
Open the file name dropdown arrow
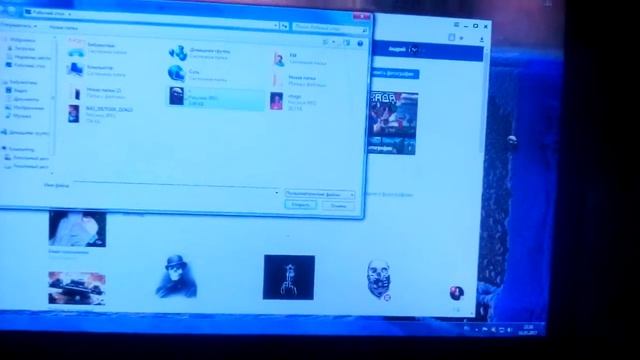(277, 193)
